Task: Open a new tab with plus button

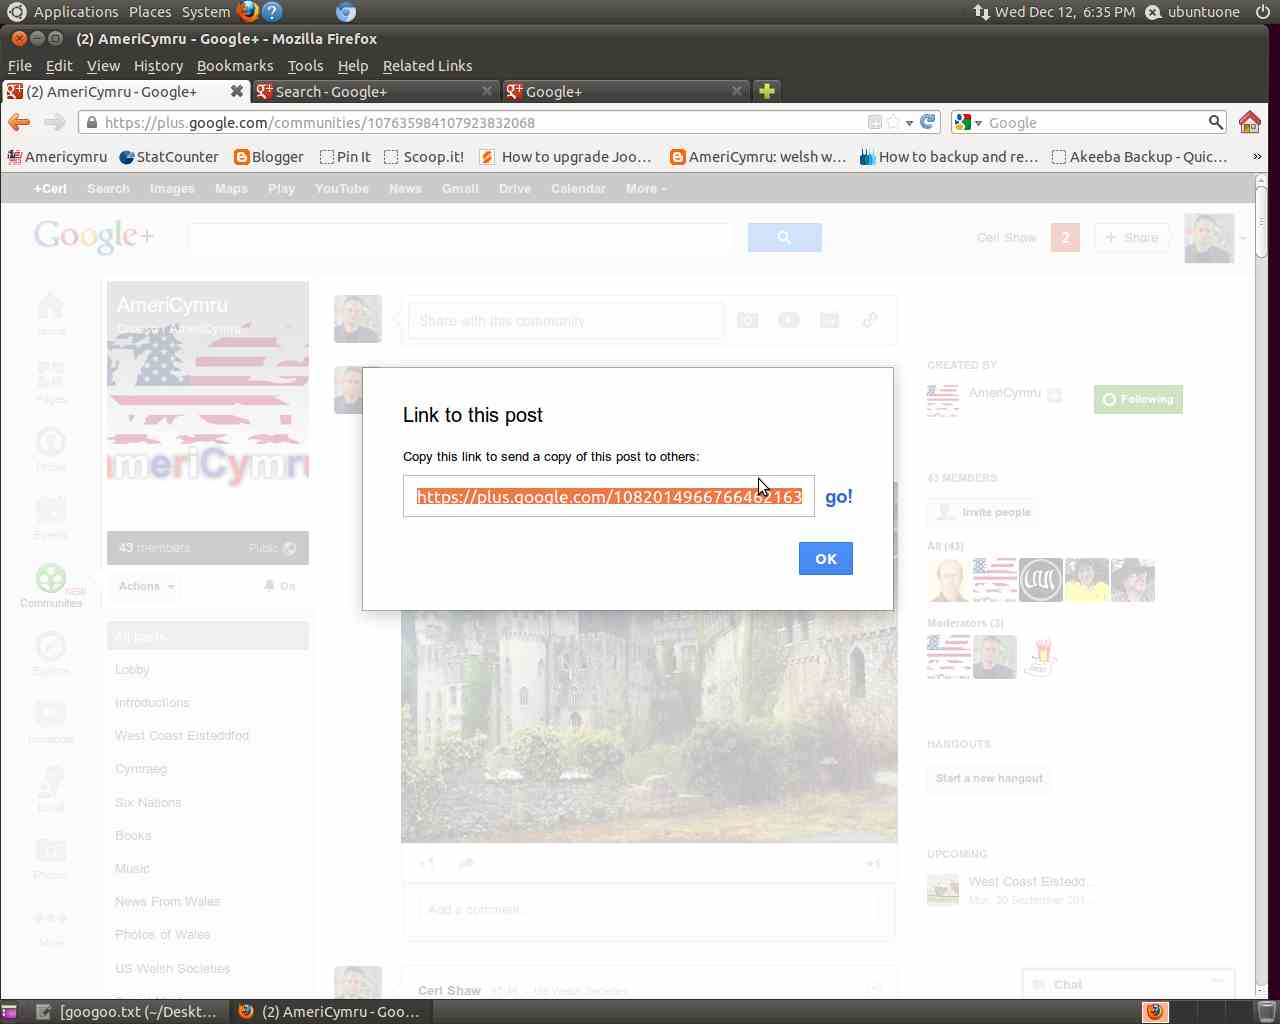Action: click(x=767, y=91)
